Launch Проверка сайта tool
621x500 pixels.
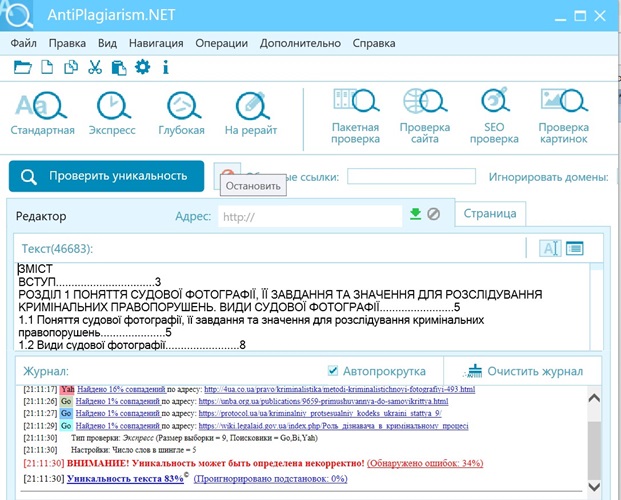[x=425, y=116]
